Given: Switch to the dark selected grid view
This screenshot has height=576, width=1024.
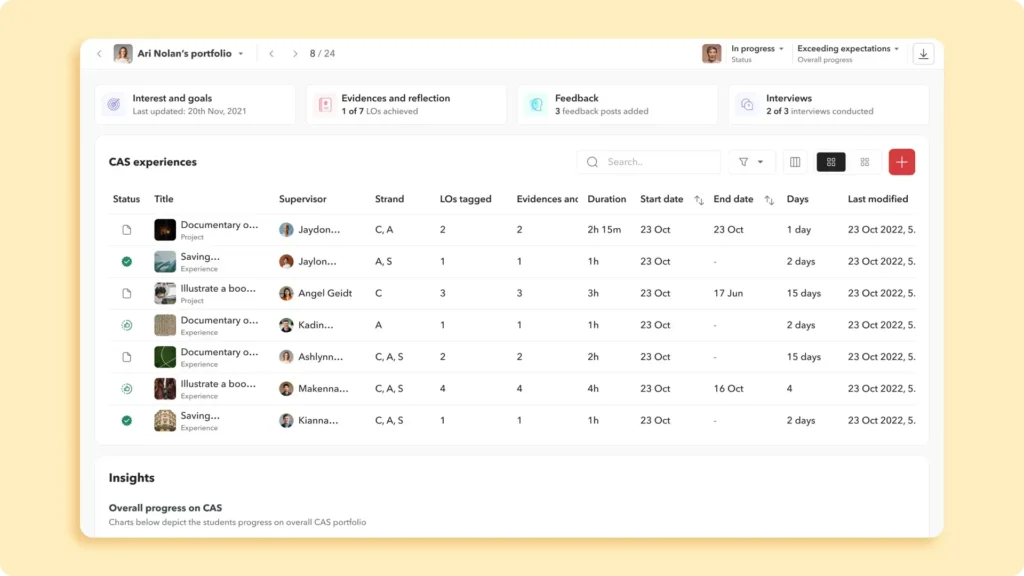Looking at the screenshot, I should click(831, 162).
